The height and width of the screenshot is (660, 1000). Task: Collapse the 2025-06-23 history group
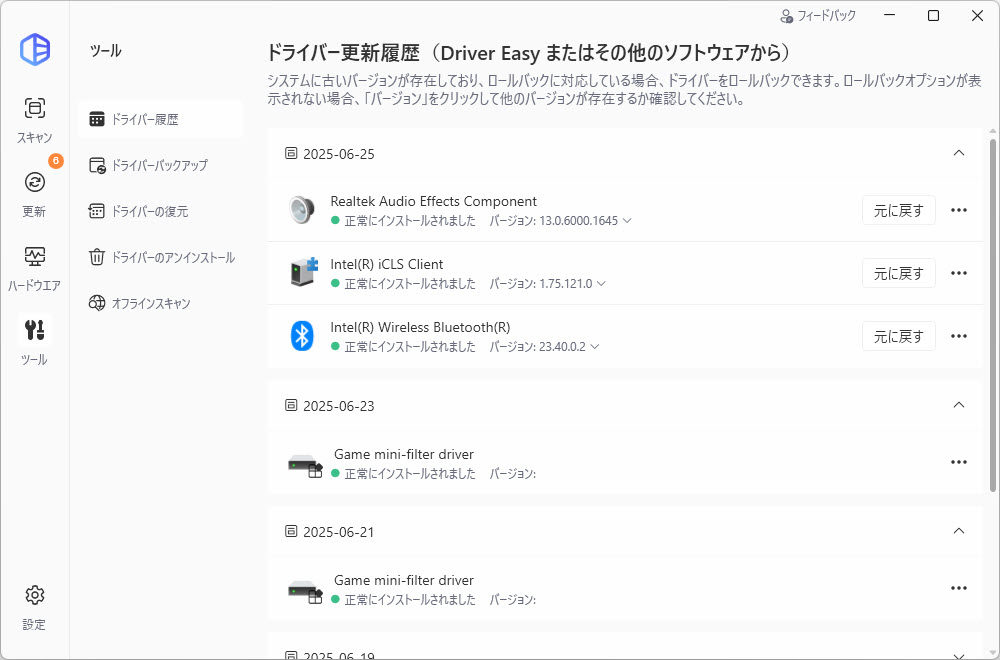pos(959,405)
